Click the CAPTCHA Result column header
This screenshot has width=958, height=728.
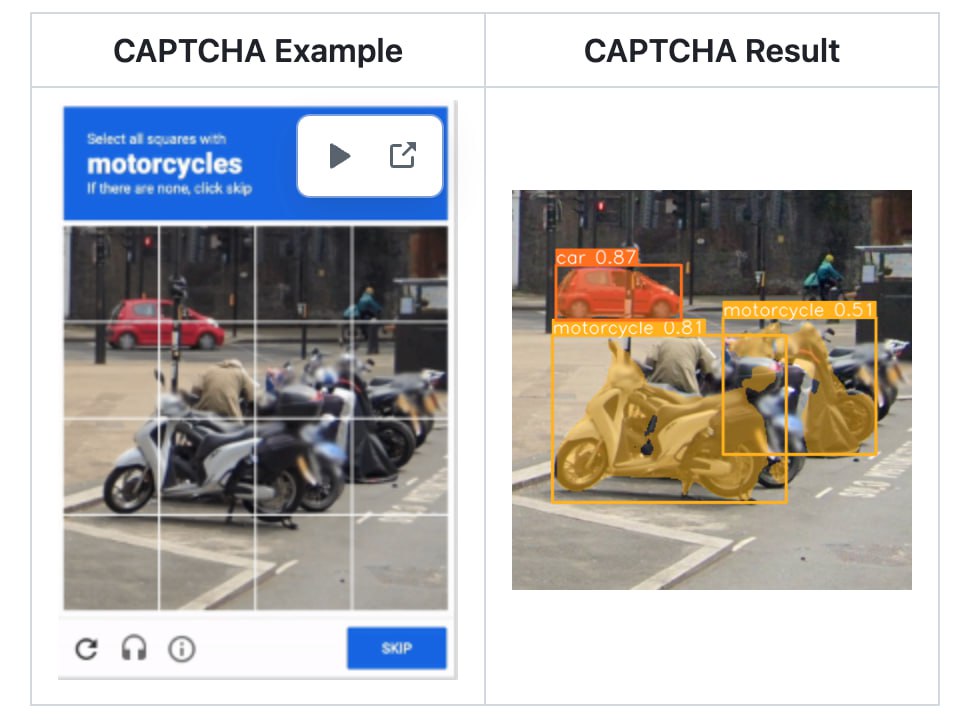[x=713, y=50]
